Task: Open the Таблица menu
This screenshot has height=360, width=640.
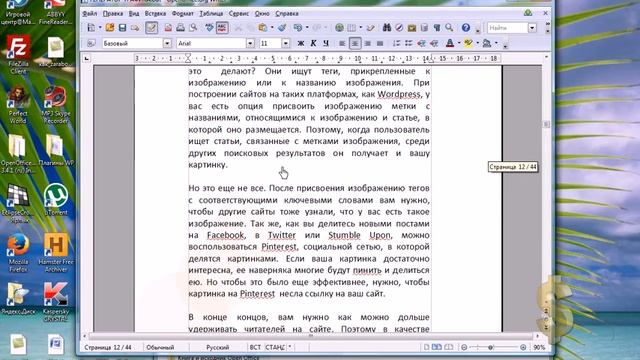Action: point(211,13)
